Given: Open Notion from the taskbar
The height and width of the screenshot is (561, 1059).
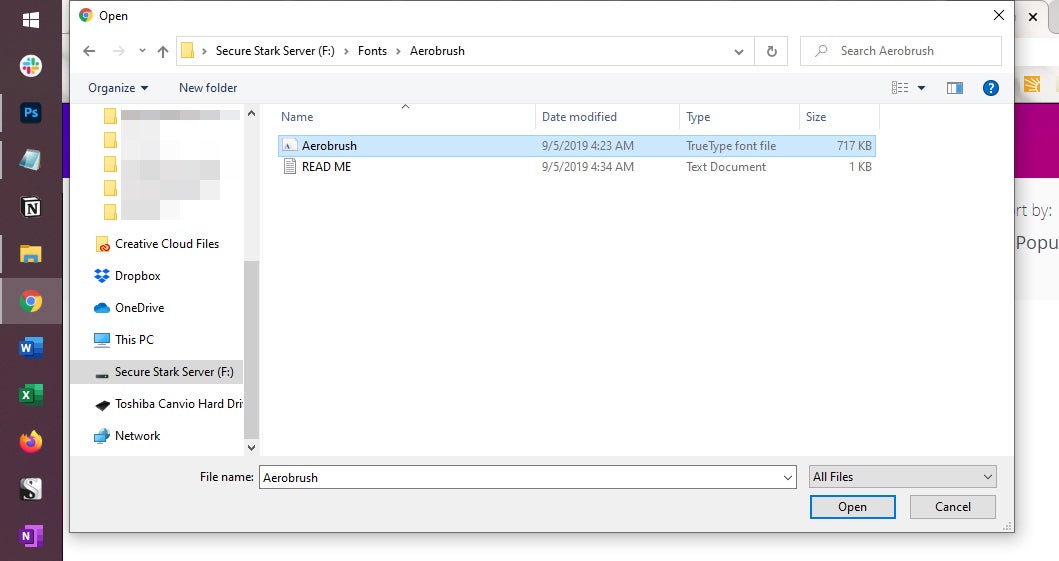Looking at the screenshot, I should [x=31, y=207].
